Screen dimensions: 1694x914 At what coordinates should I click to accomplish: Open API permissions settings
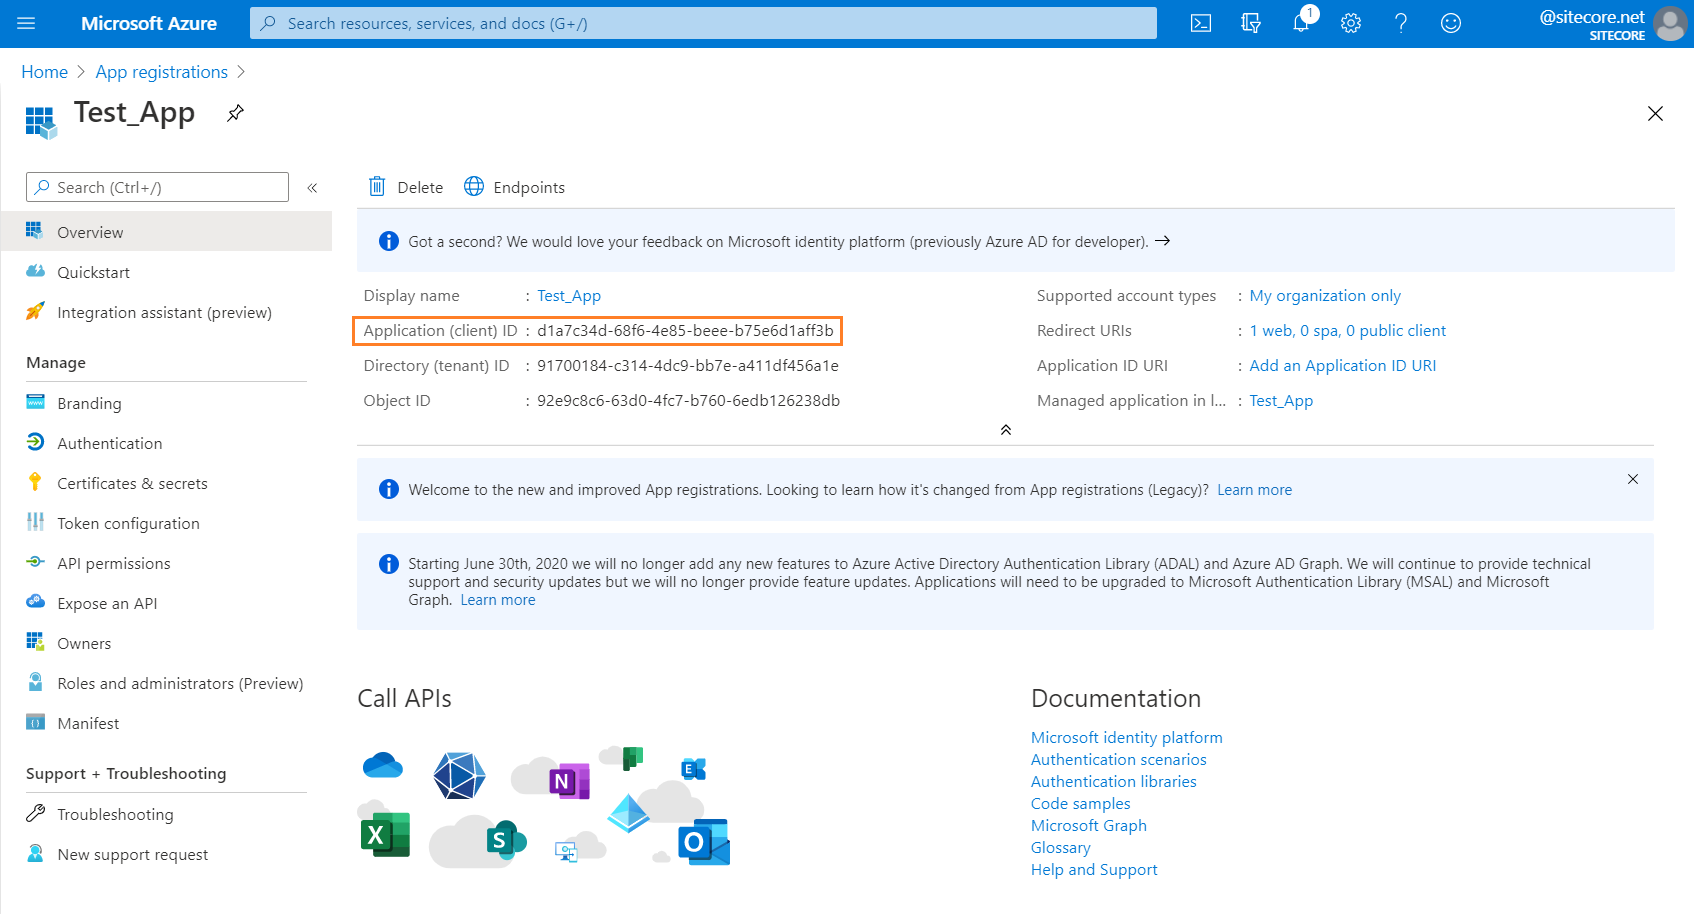[x=113, y=563]
